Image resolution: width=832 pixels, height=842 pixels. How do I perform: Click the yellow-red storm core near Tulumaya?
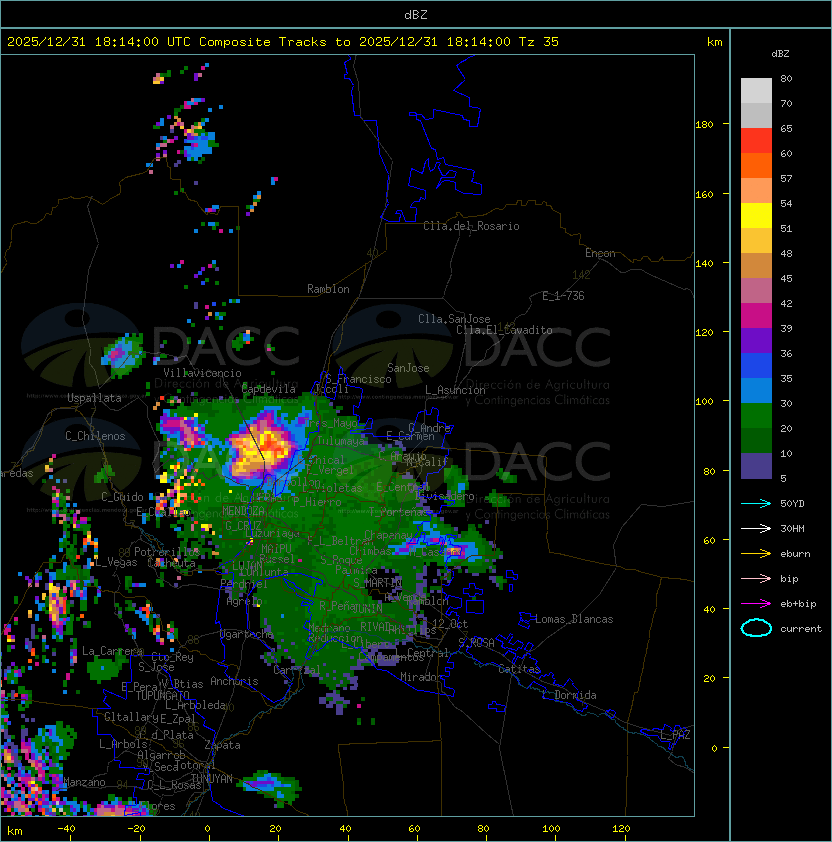pos(261,449)
